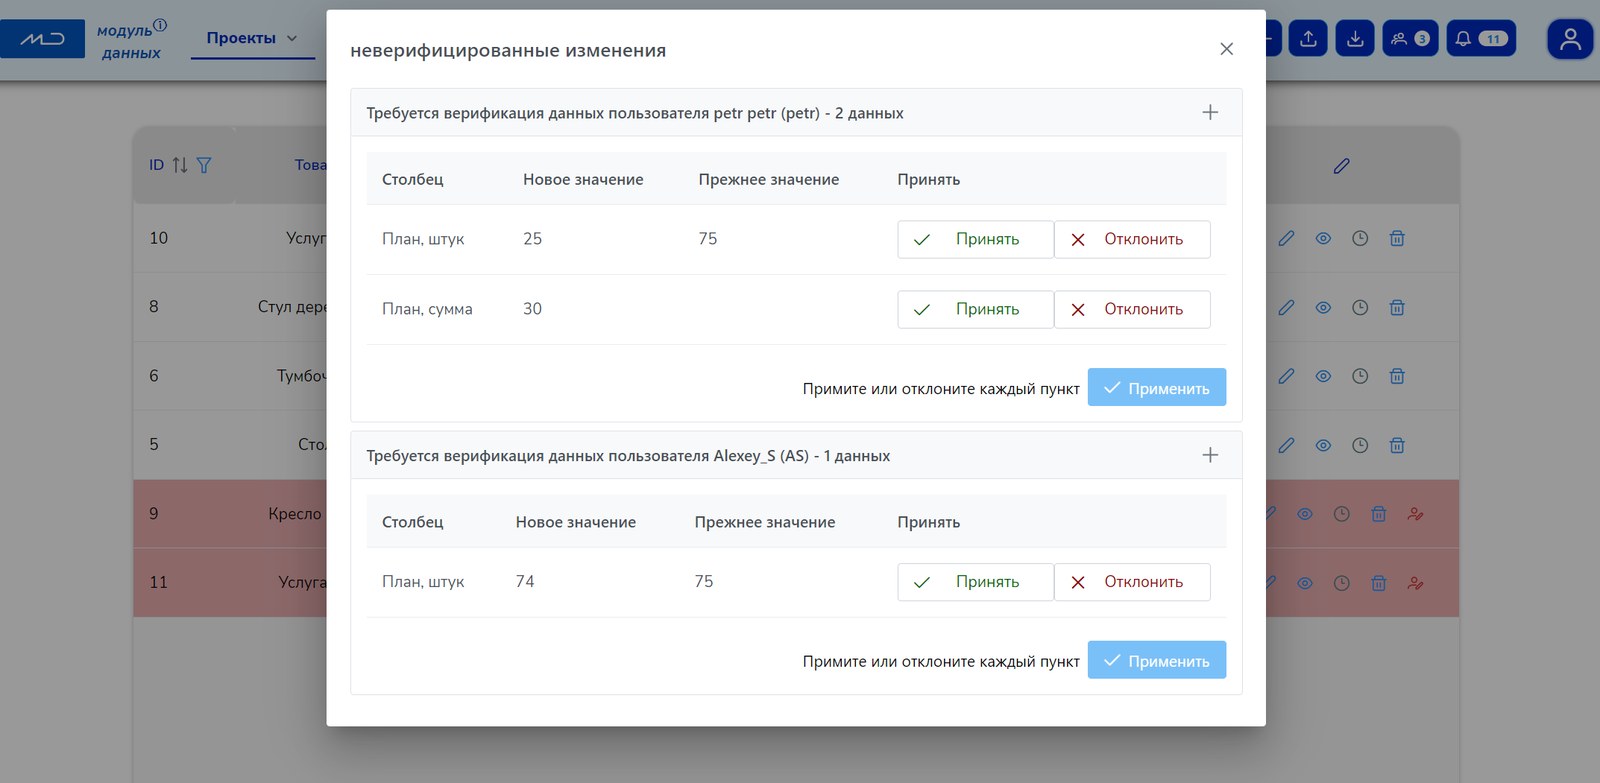
Task: Click the eye icon in row 8
Action: [x=1323, y=307]
